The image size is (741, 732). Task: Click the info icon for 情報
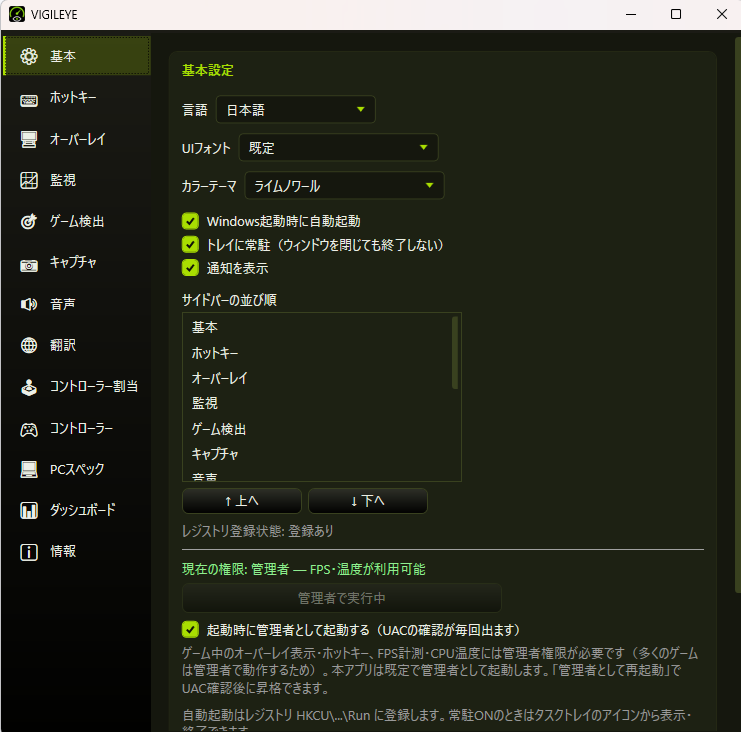(x=29, y=551)
